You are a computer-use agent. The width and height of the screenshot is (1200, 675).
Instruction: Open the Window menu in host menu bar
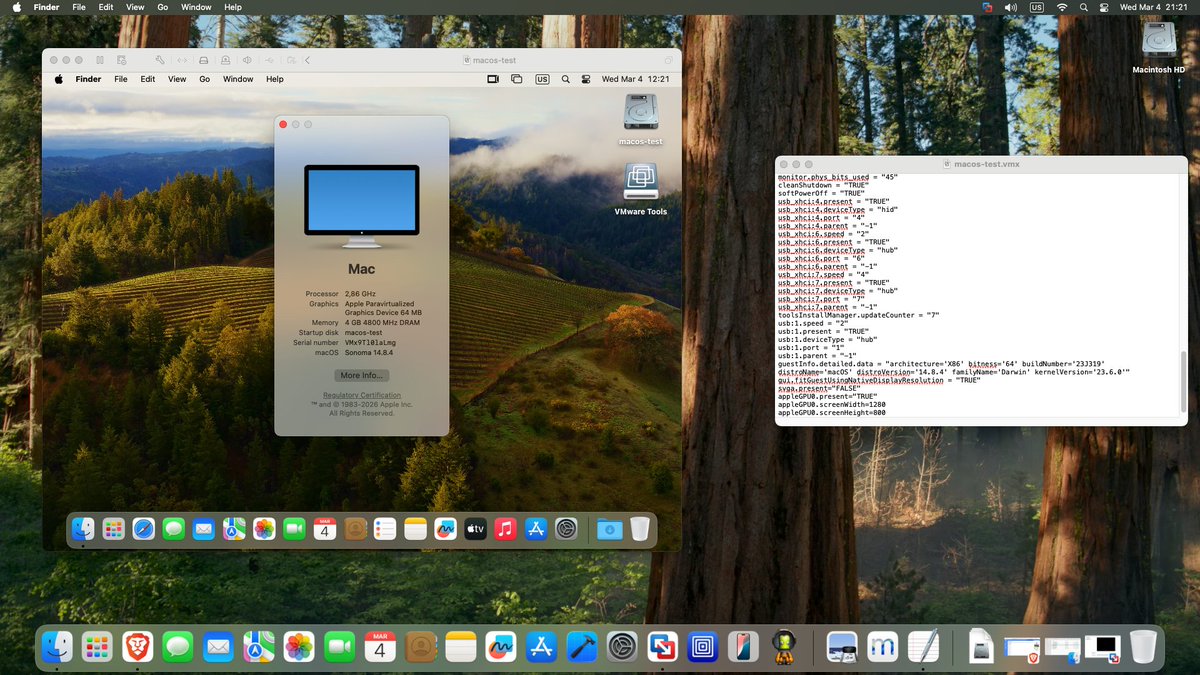[196, 7]
